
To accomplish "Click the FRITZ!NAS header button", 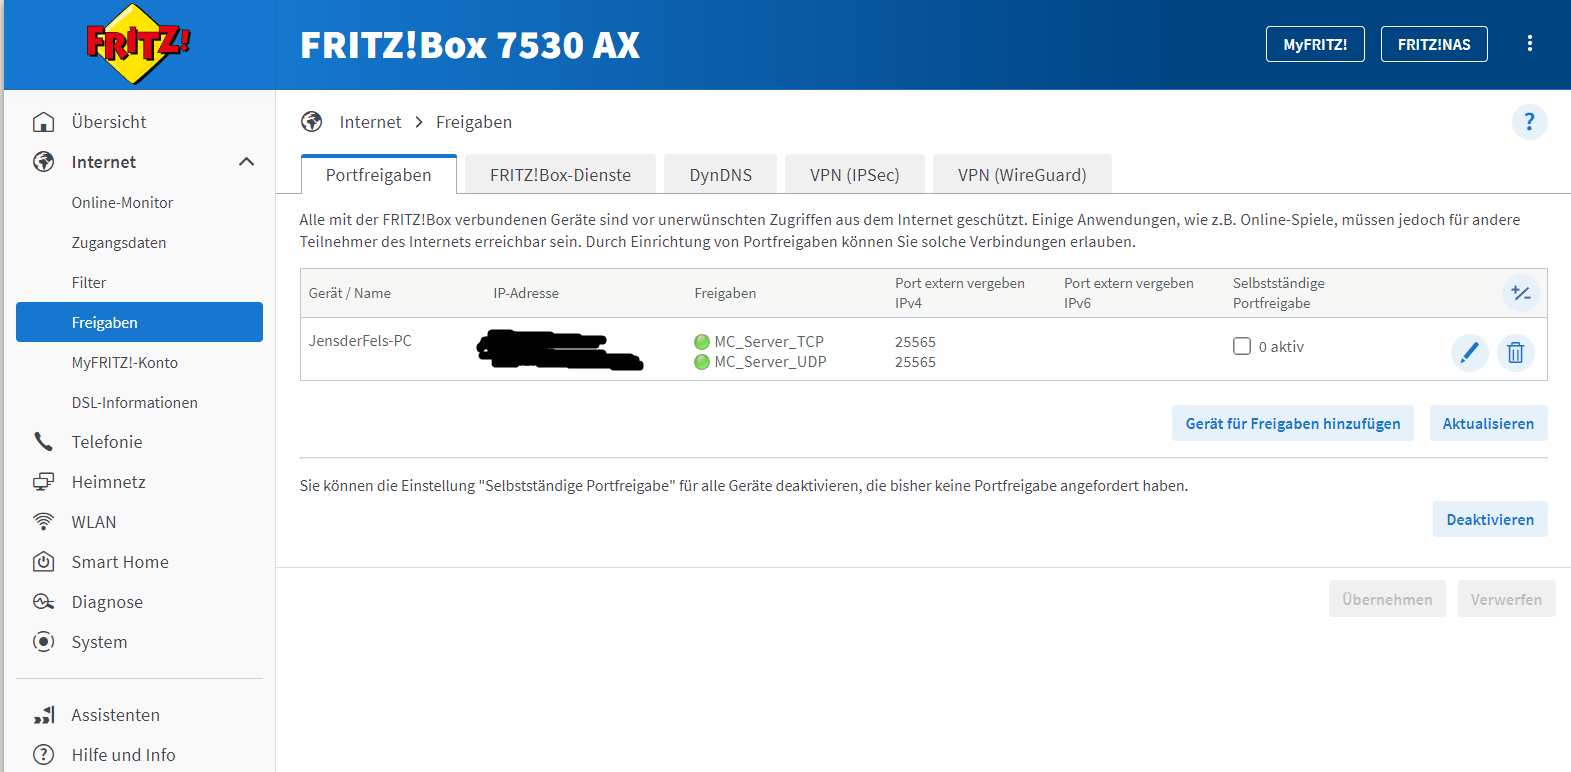I will click(1434, 44).
